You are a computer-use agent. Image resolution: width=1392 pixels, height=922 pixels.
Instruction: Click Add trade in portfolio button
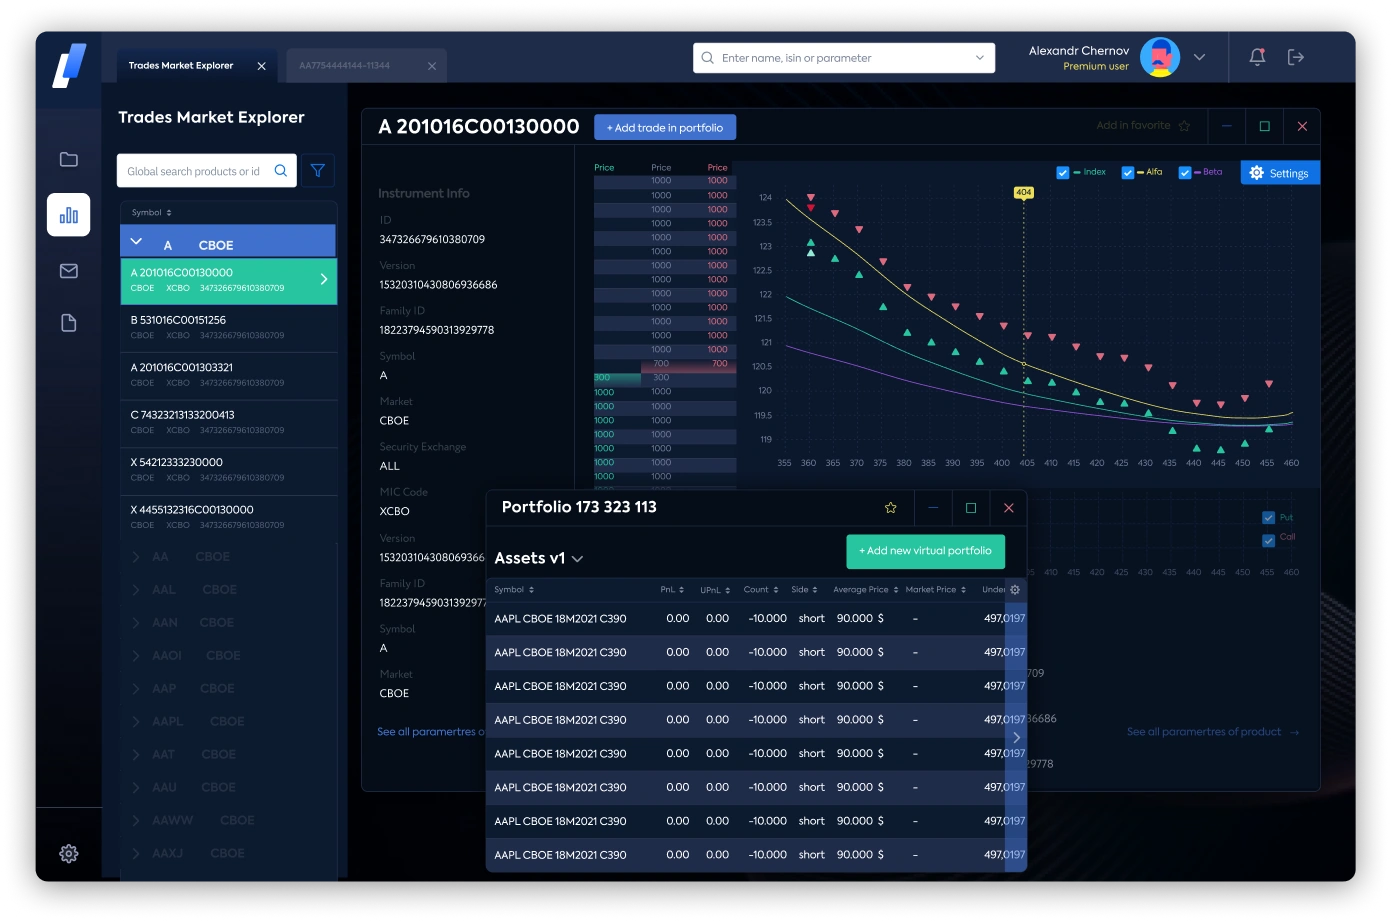[x=665, y=128]
